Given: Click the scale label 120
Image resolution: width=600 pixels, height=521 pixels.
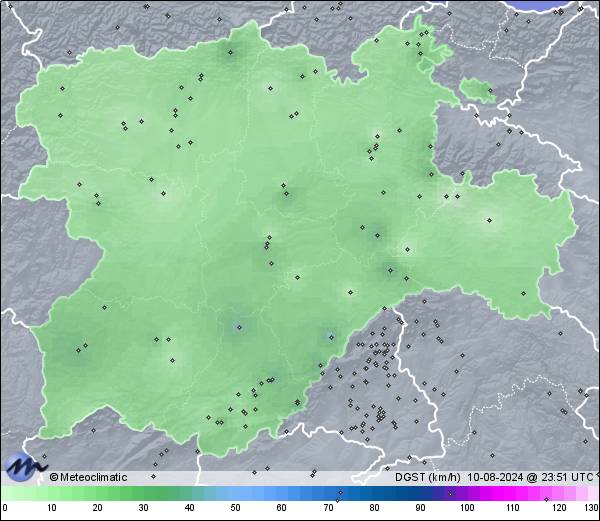Looking at the screenshot, I should click(x=559, y=508).
